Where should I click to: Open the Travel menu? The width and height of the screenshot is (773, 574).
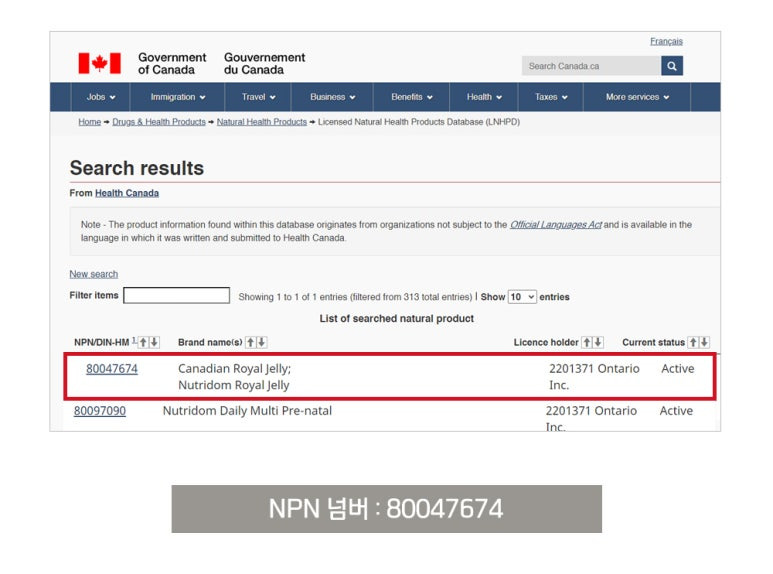[x=258, y=97]
